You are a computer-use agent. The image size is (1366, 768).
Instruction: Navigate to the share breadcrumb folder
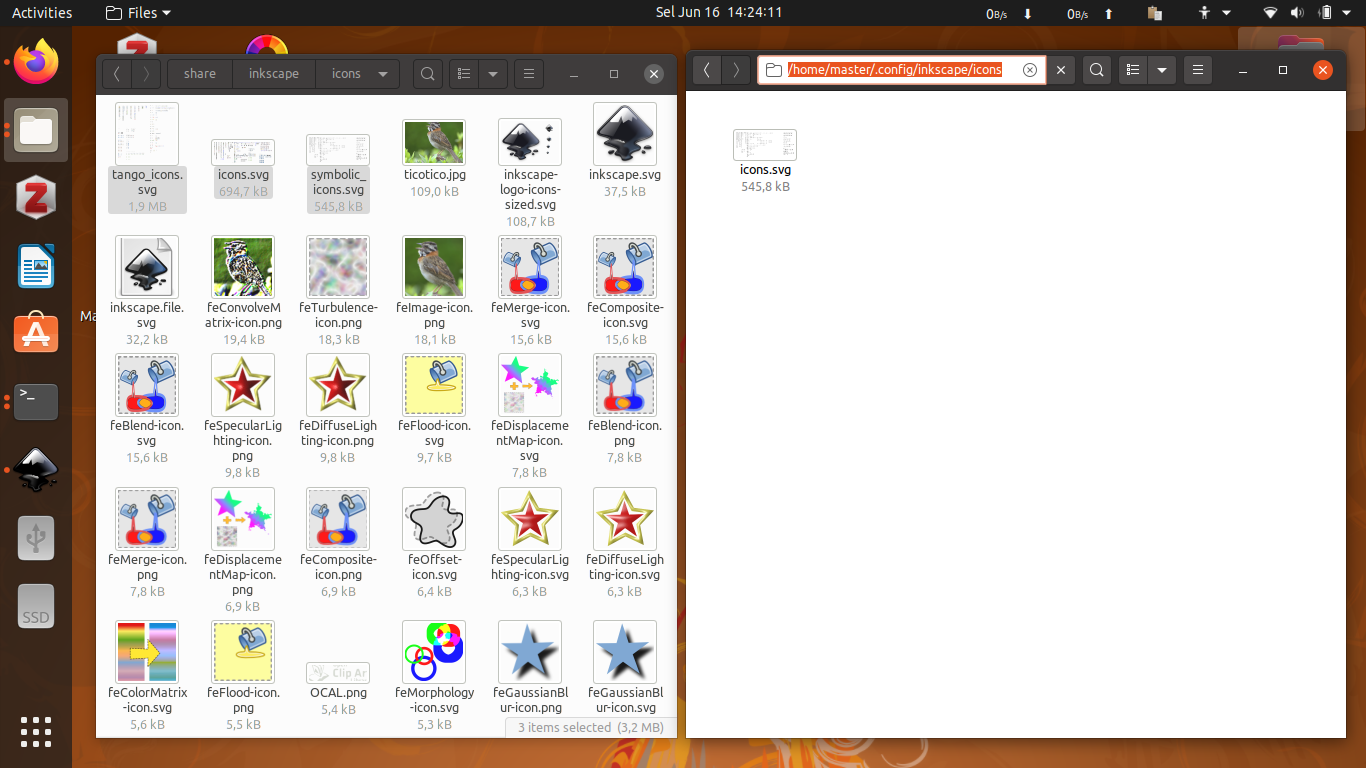199,73
